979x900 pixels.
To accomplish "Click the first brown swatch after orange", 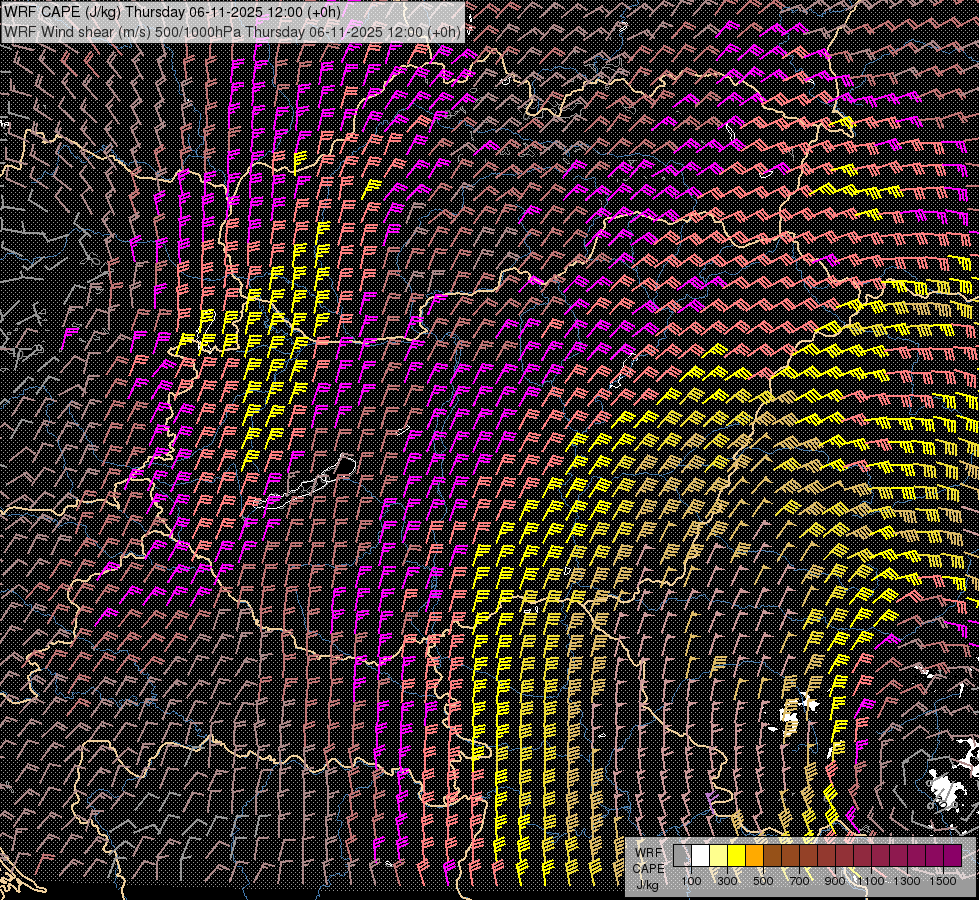I will tap(772, 855).
